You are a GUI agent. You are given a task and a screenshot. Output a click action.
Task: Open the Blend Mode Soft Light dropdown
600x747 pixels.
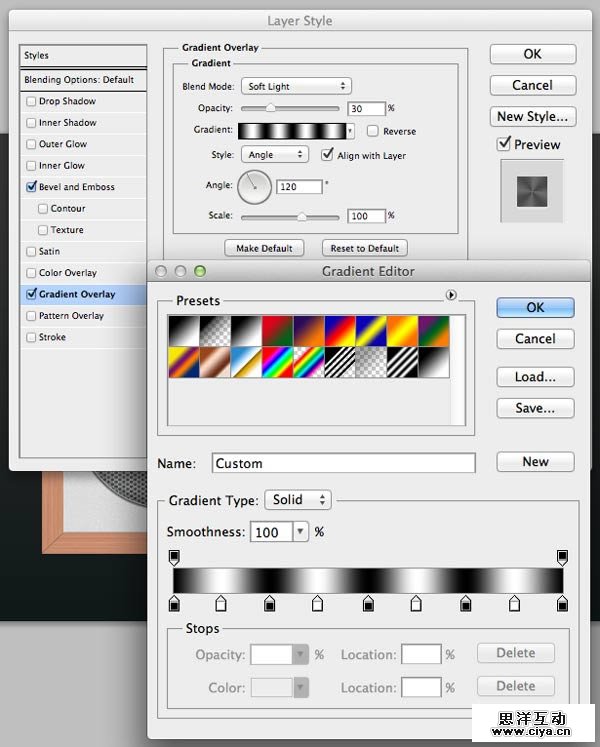click(x=295, y=87)
